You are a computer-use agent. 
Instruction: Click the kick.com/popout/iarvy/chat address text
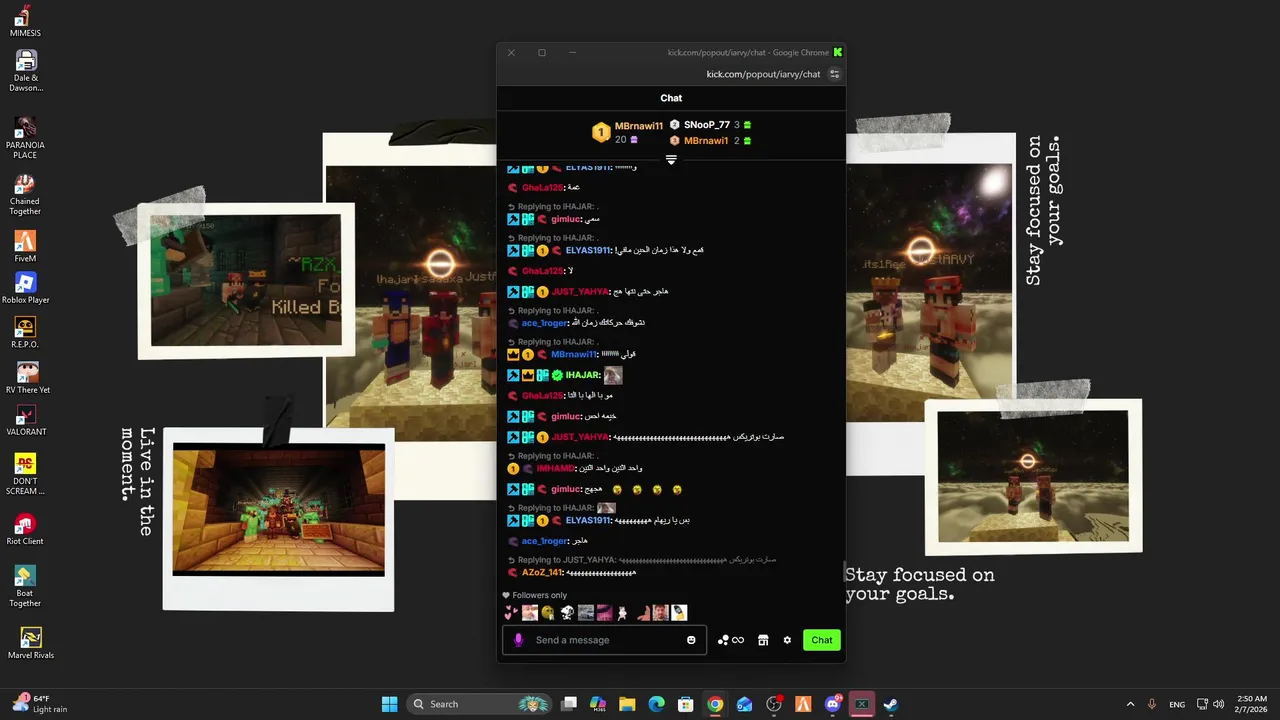[763, 74]
